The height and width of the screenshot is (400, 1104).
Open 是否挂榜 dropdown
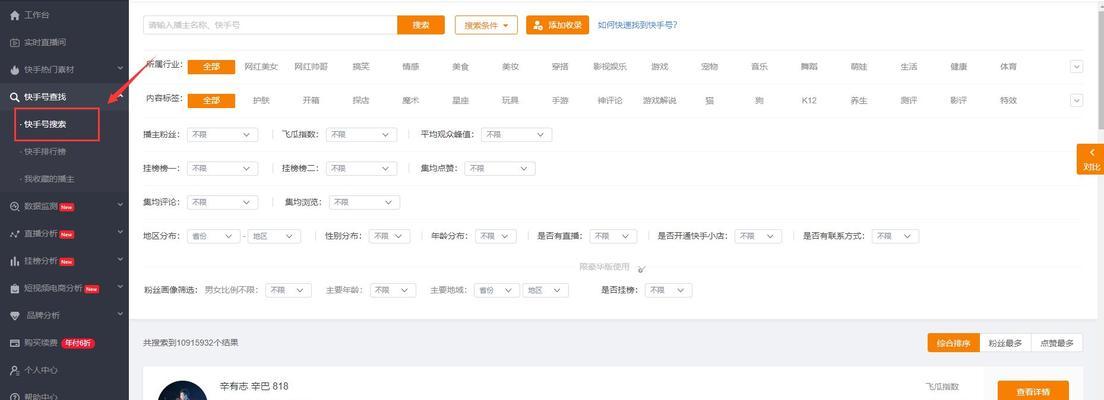(669, 290)
